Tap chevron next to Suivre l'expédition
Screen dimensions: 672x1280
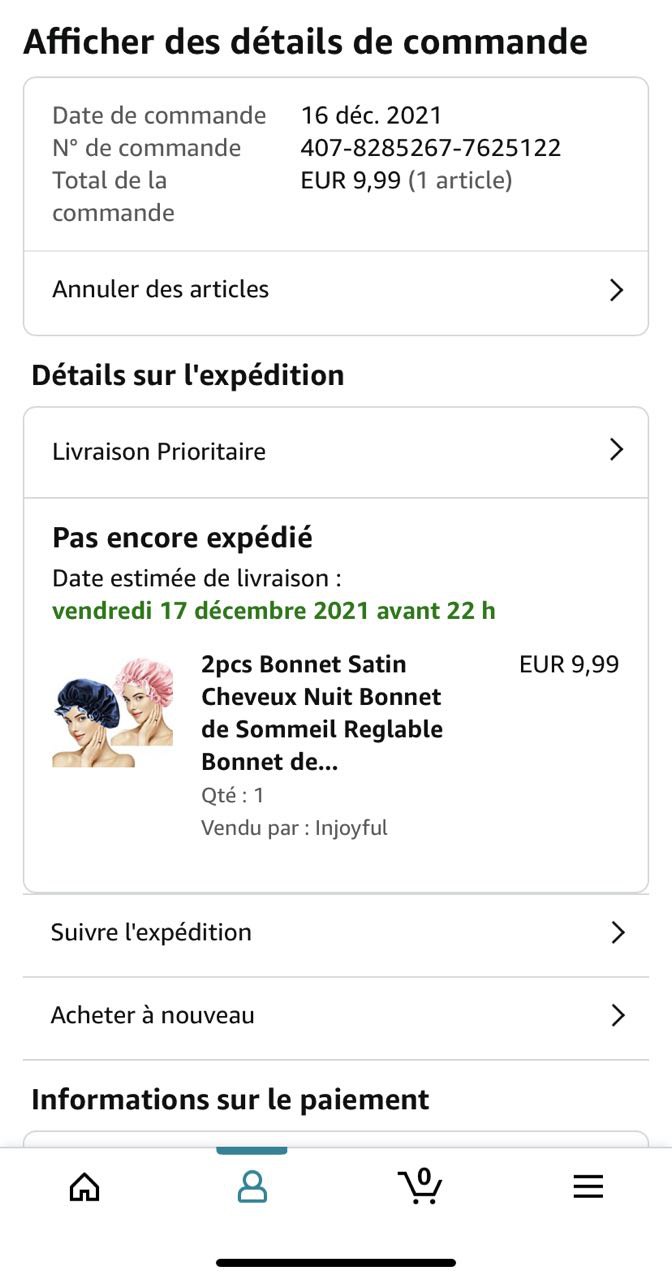617,933
